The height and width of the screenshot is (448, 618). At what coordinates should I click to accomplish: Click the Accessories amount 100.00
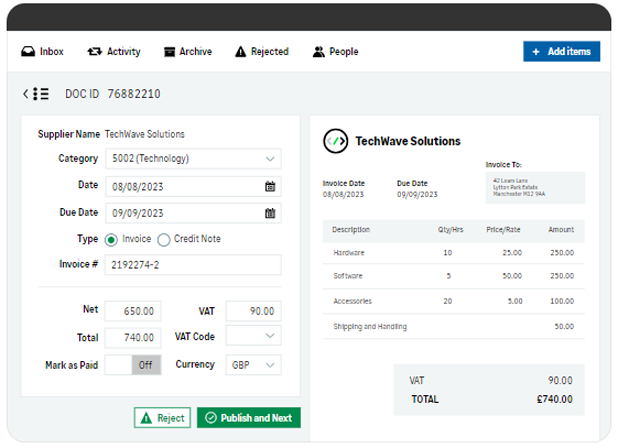click(562, 301)
